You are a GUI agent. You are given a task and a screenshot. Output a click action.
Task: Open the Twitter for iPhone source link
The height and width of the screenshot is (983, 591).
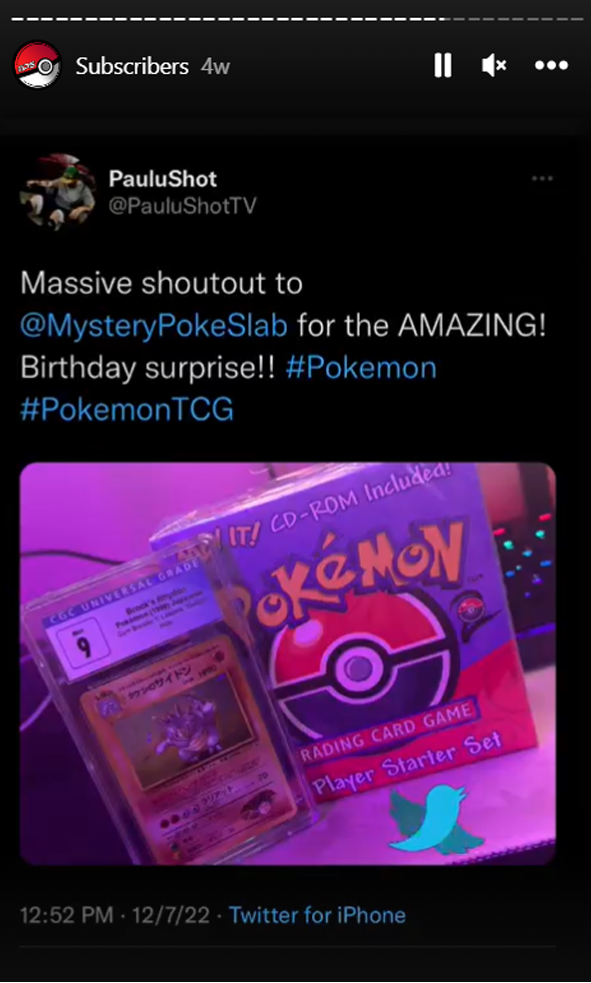[317, 915]
